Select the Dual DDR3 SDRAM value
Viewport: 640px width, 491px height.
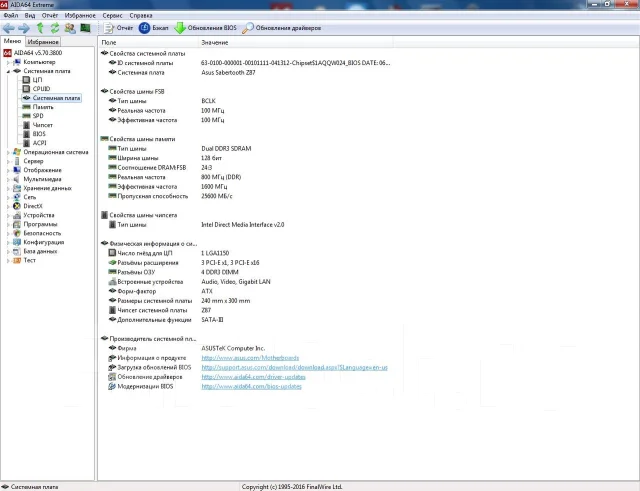click(x=226, y=149)
